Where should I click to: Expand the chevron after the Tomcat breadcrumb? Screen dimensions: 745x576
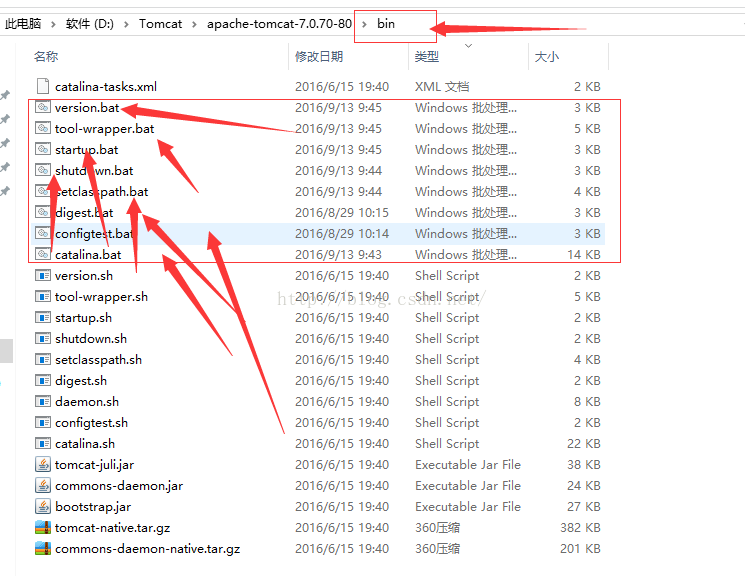point(194,24)
